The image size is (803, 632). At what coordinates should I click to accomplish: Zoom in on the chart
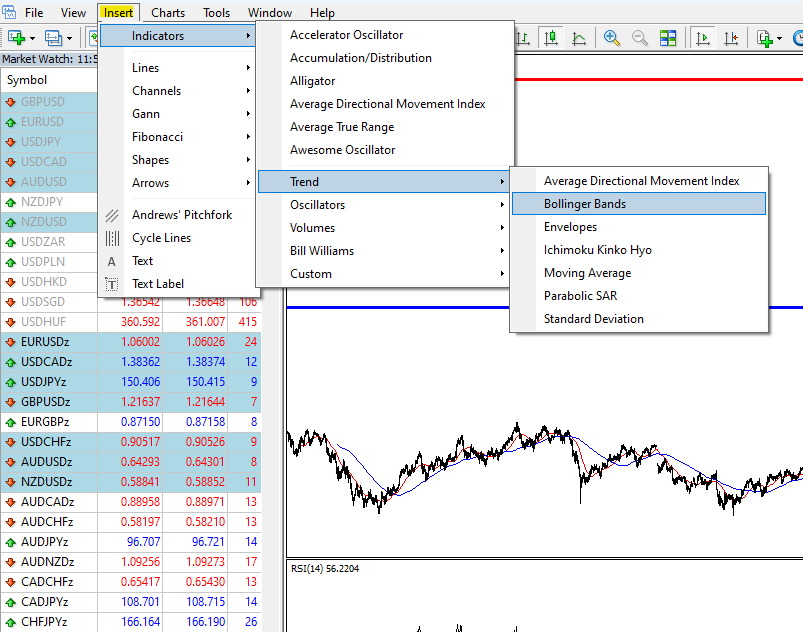(x=612, y=37)
